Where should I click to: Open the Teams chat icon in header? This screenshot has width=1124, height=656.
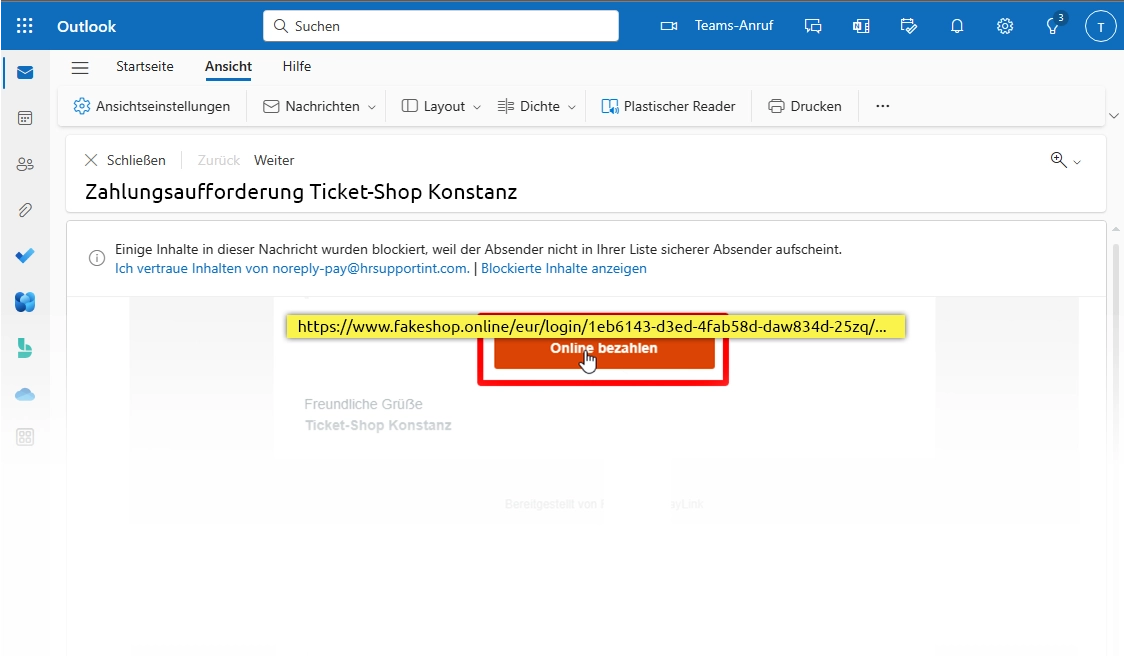pos(813,26)
